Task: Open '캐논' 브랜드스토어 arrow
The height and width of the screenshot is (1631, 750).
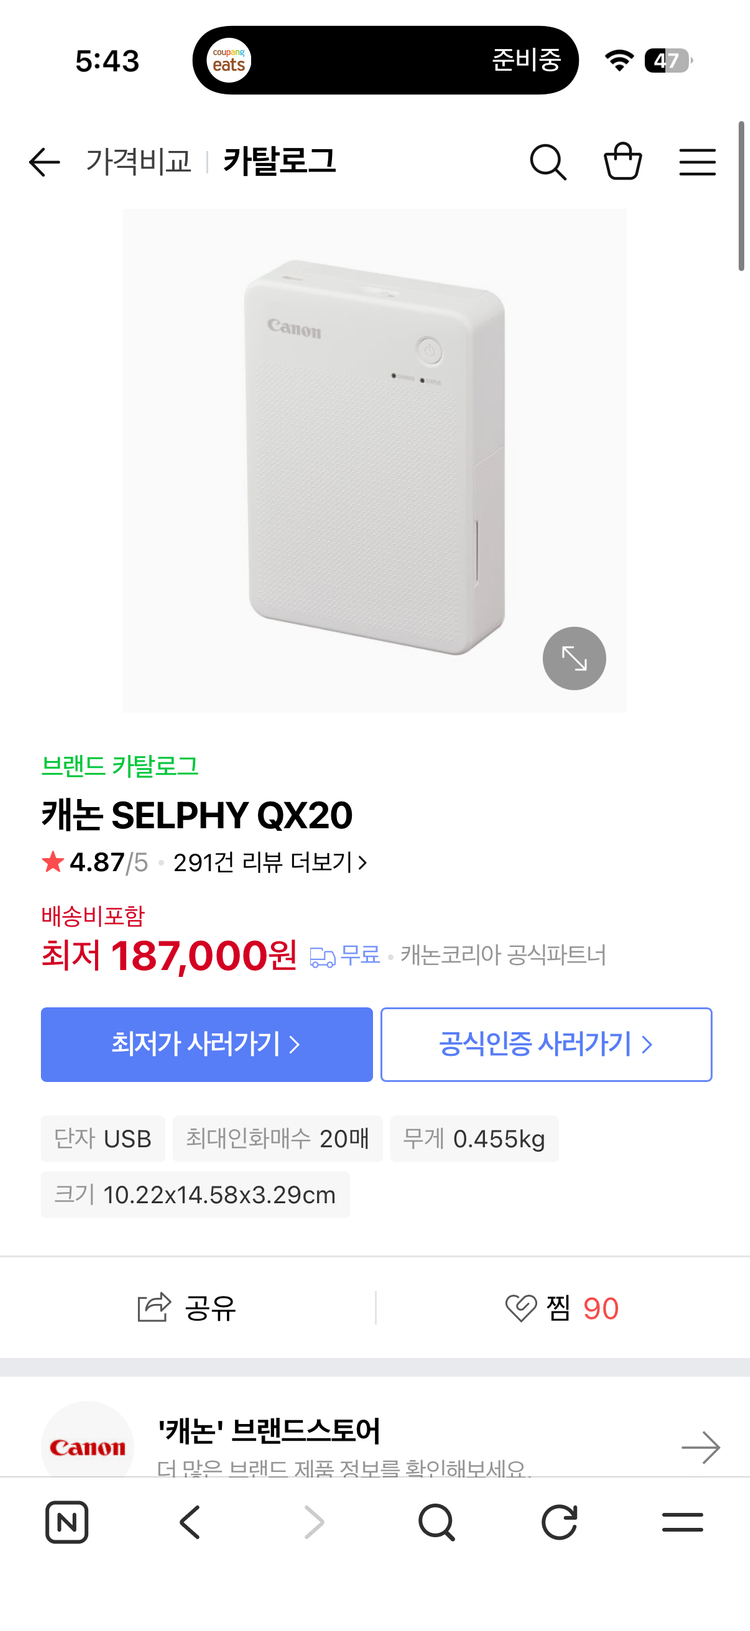Action: [x=700, y=1447]
